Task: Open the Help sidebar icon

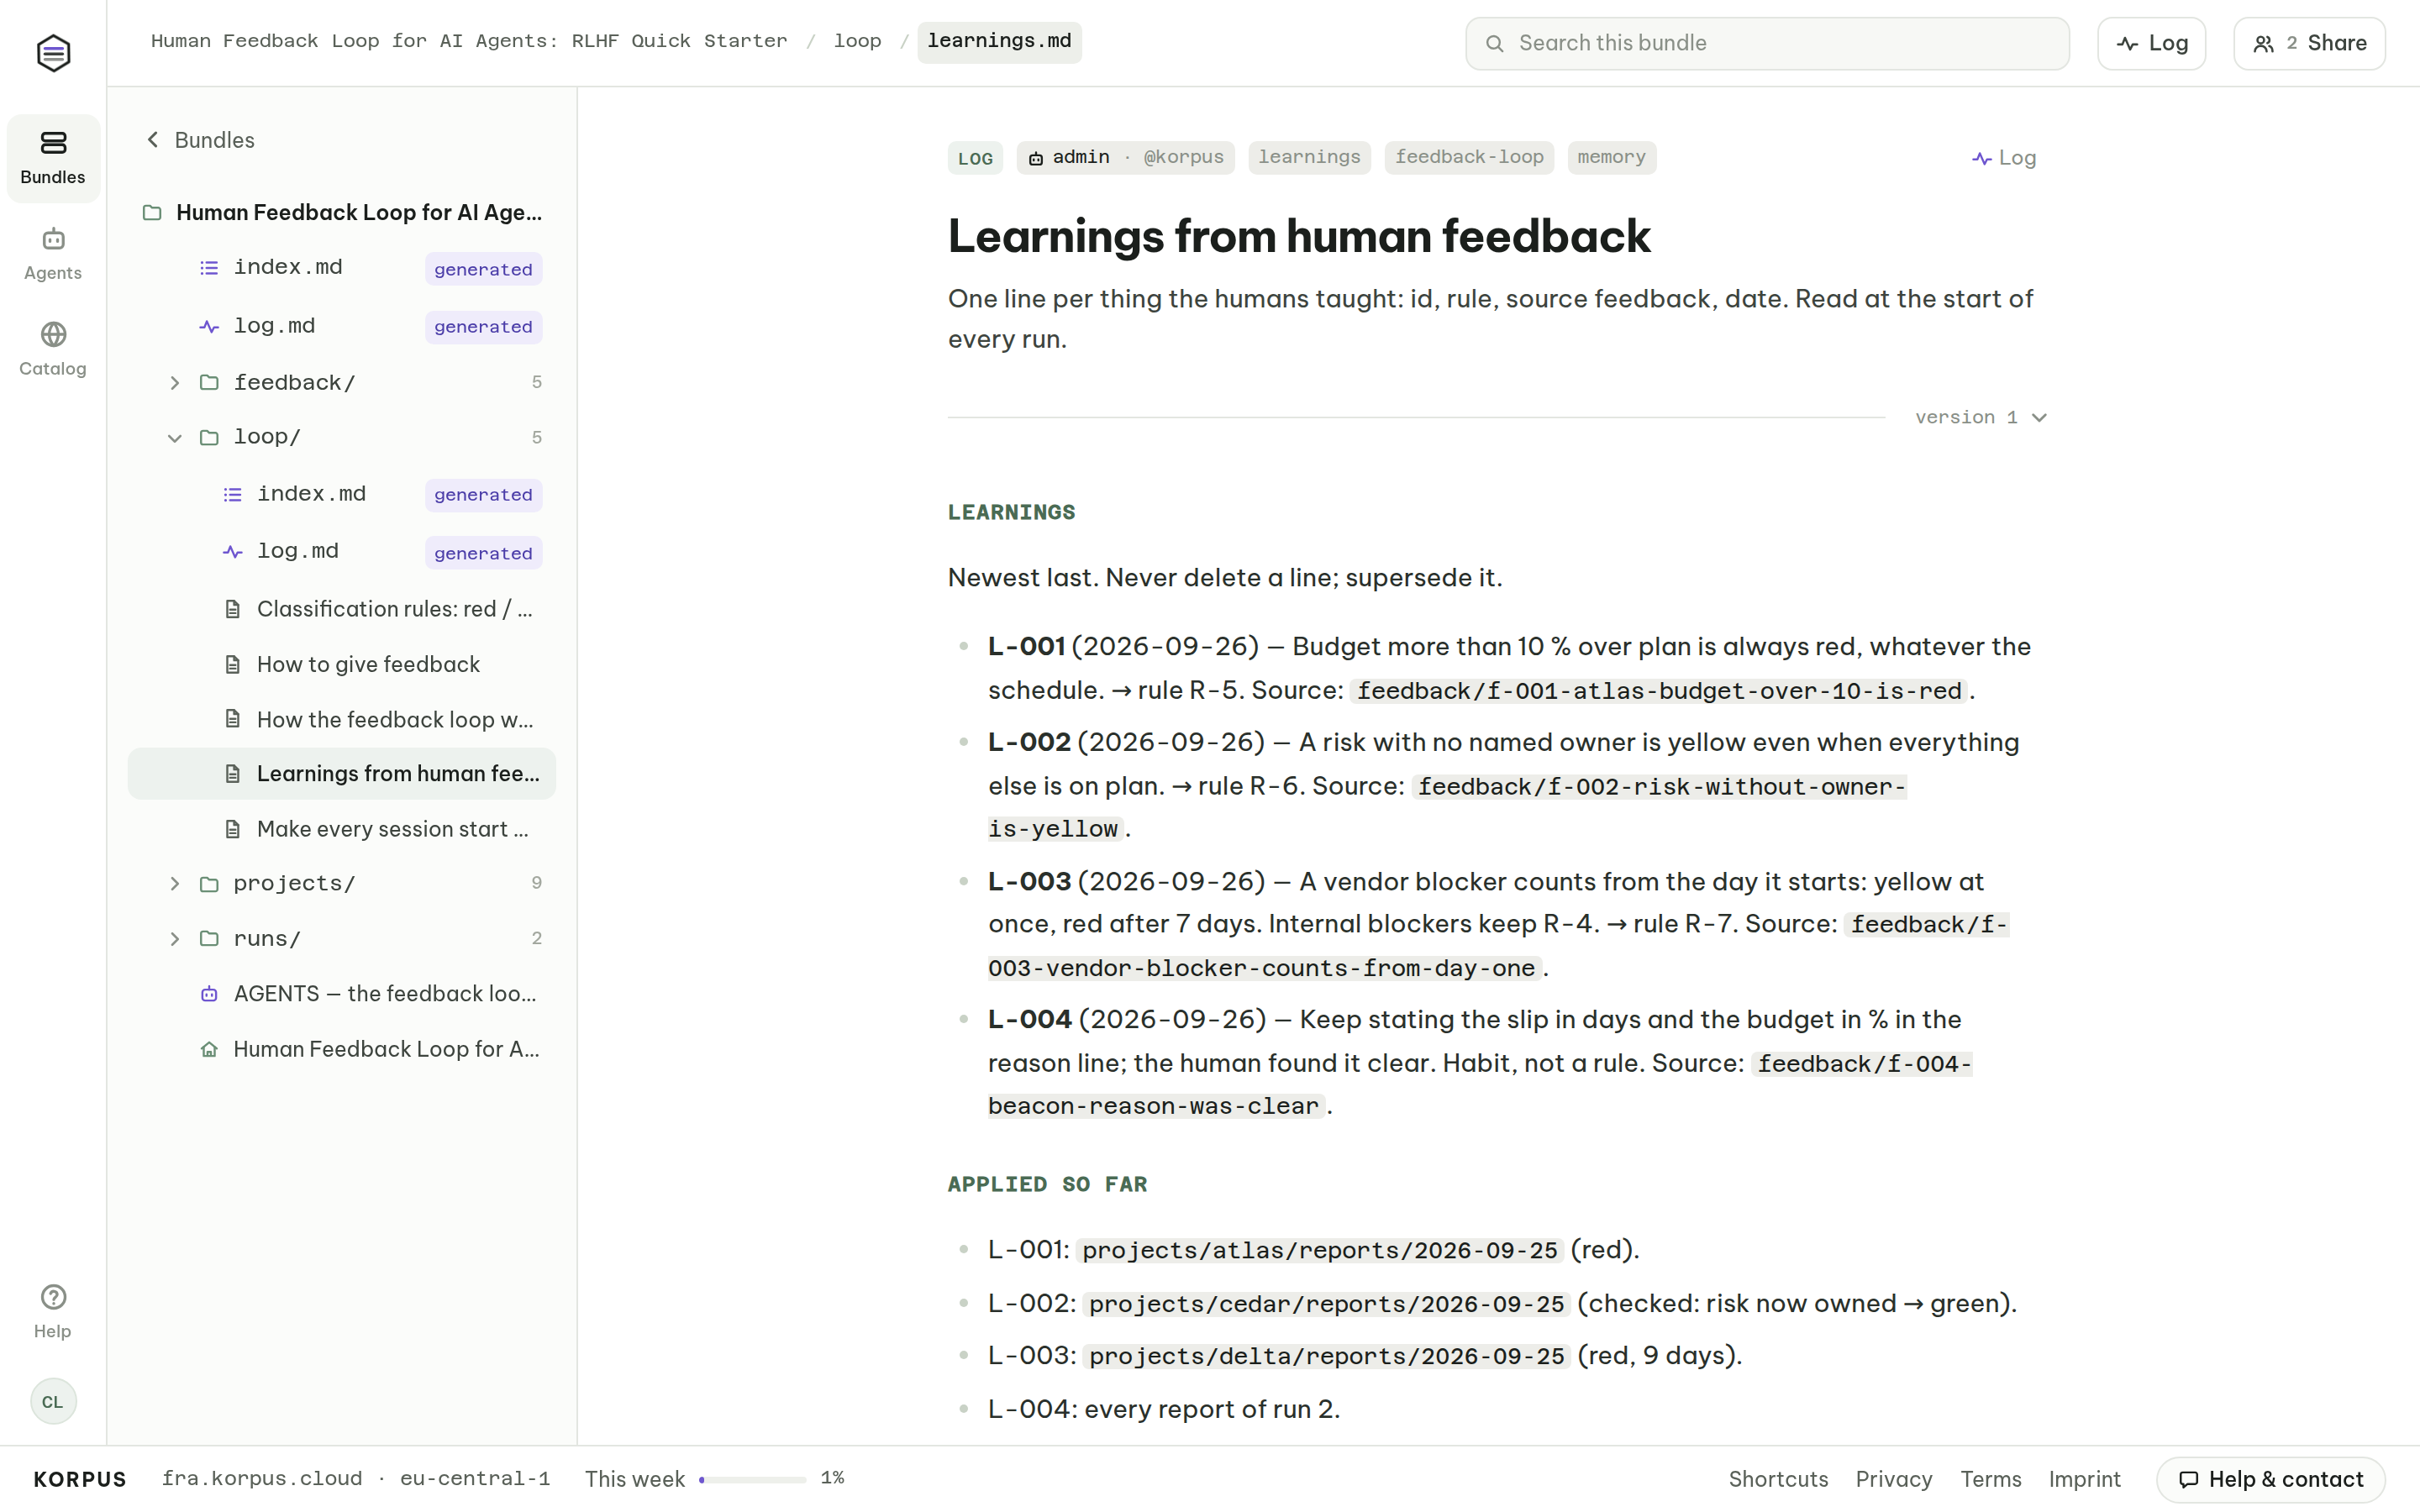Action: tap(53, 1311)
